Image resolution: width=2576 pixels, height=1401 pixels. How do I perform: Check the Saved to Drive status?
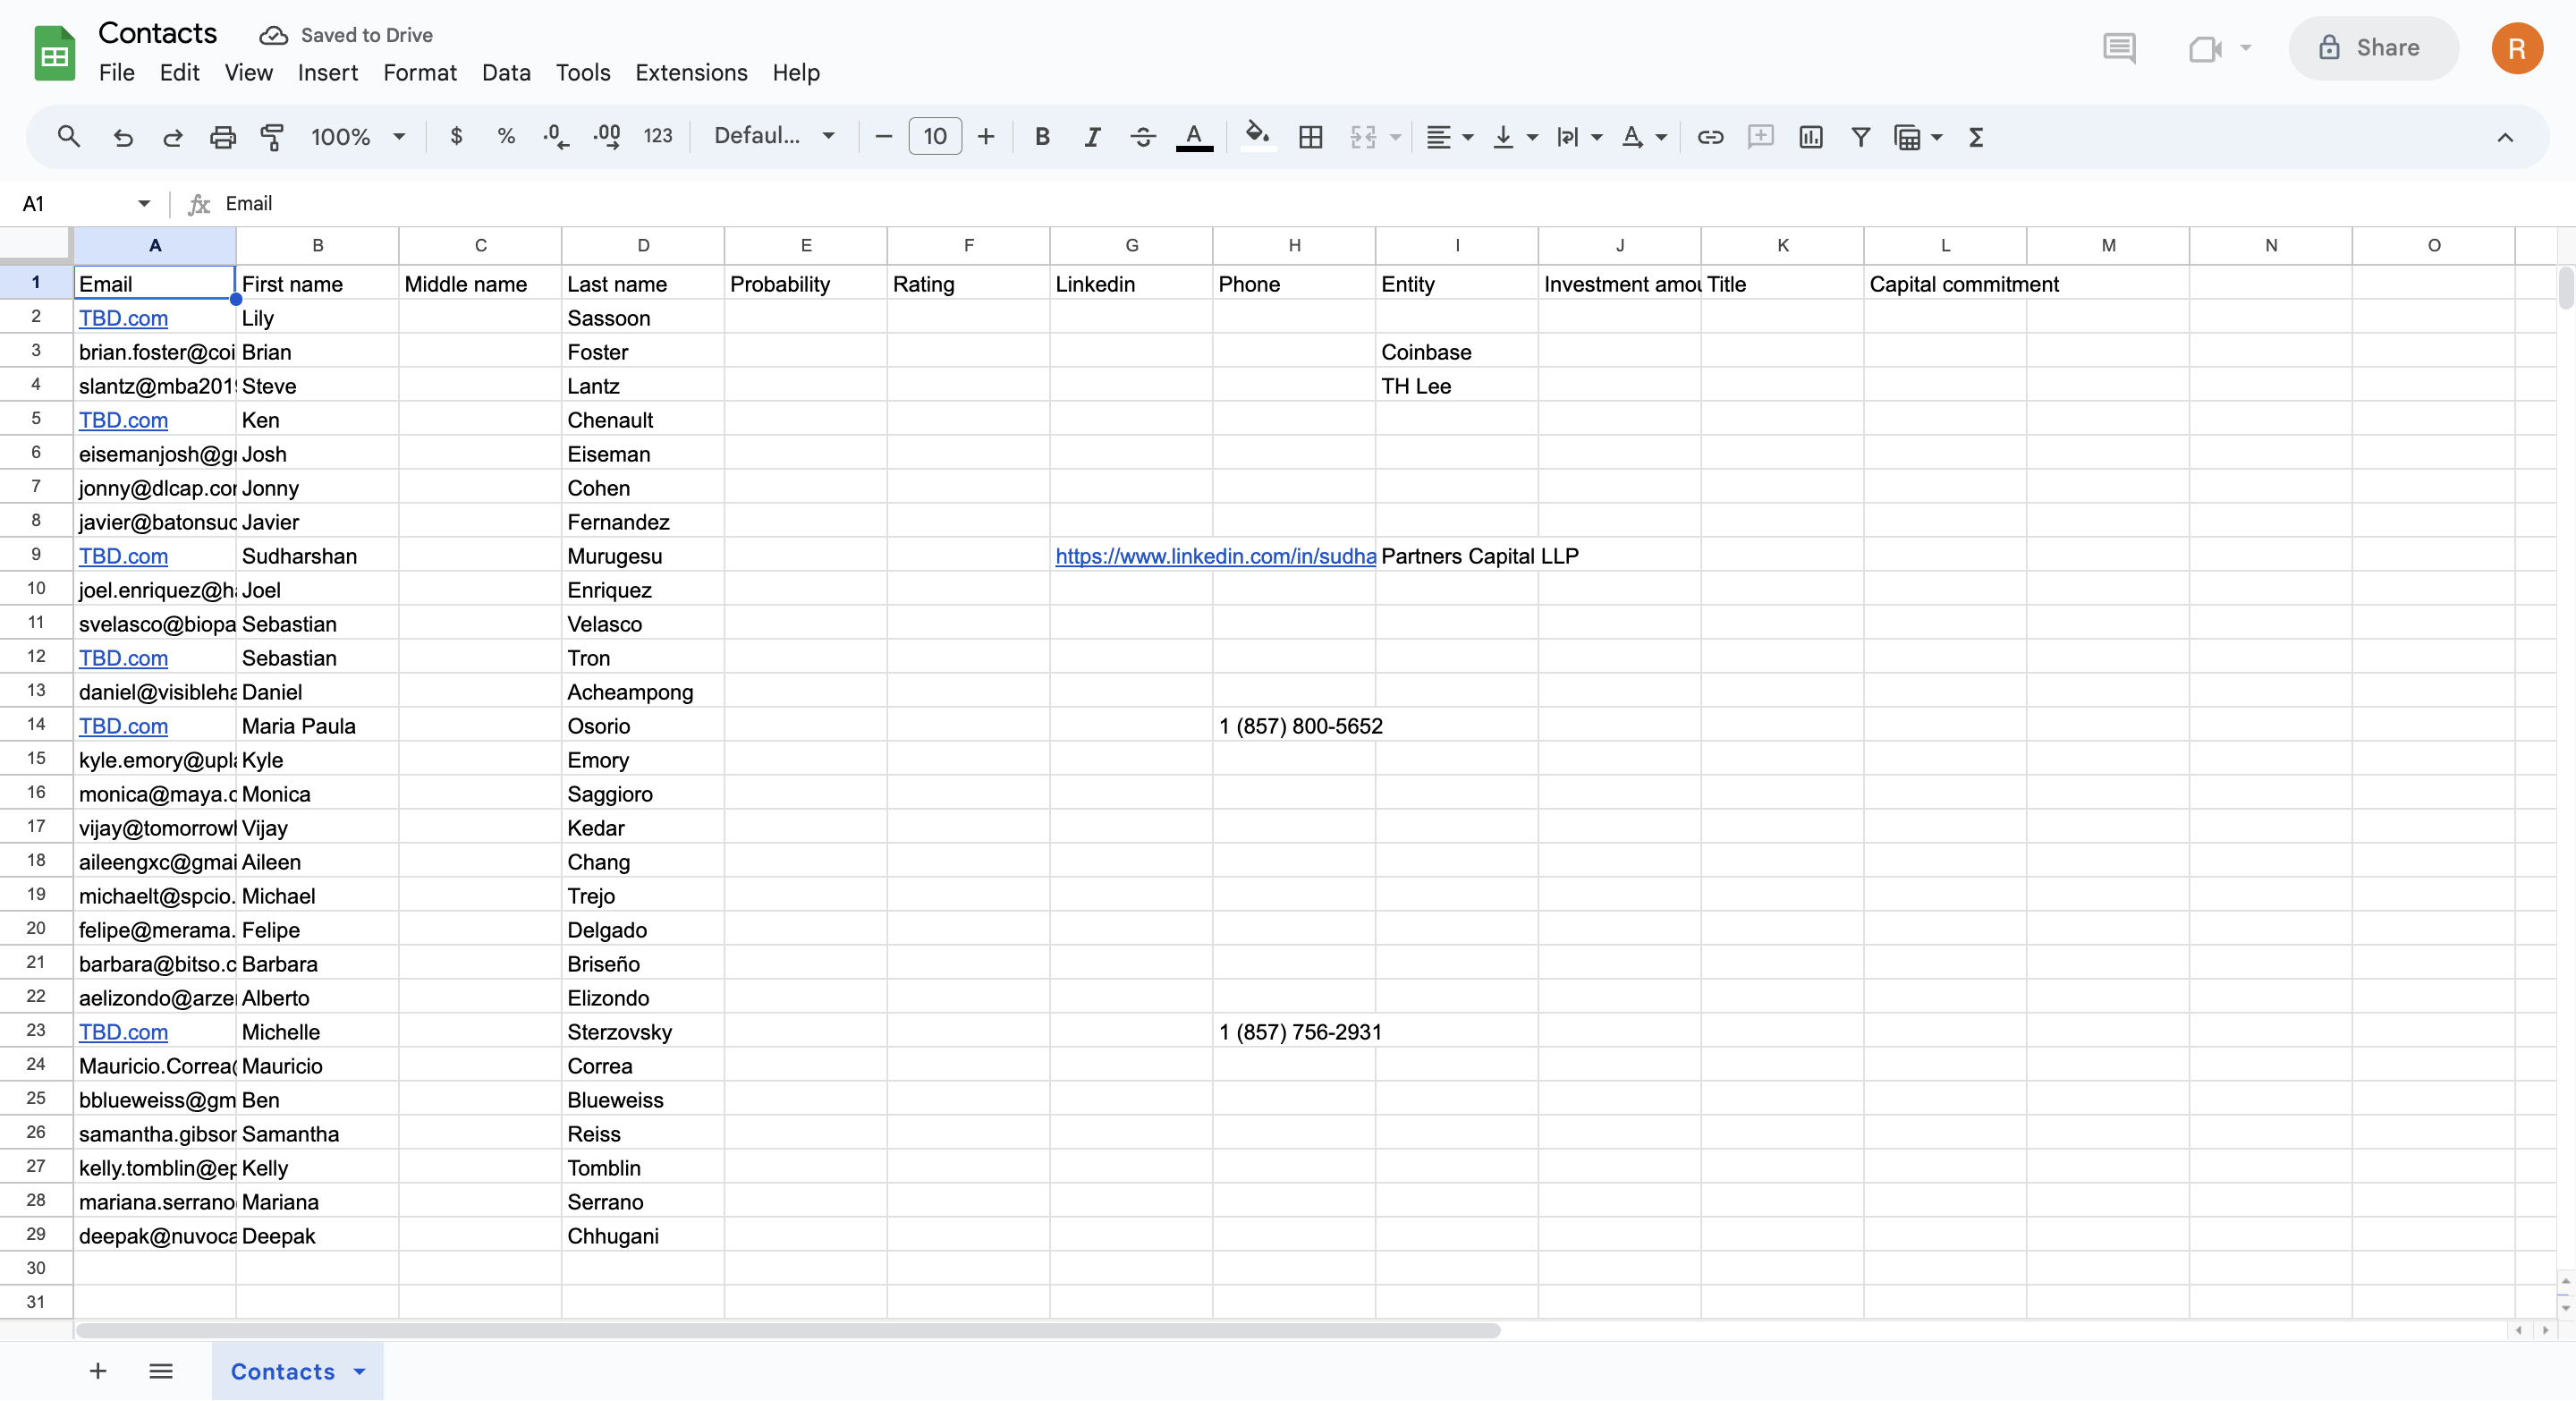[x=346, y=35]
